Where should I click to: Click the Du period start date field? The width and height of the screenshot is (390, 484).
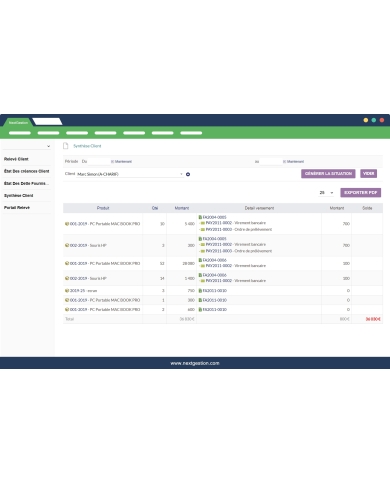point(99,162)
